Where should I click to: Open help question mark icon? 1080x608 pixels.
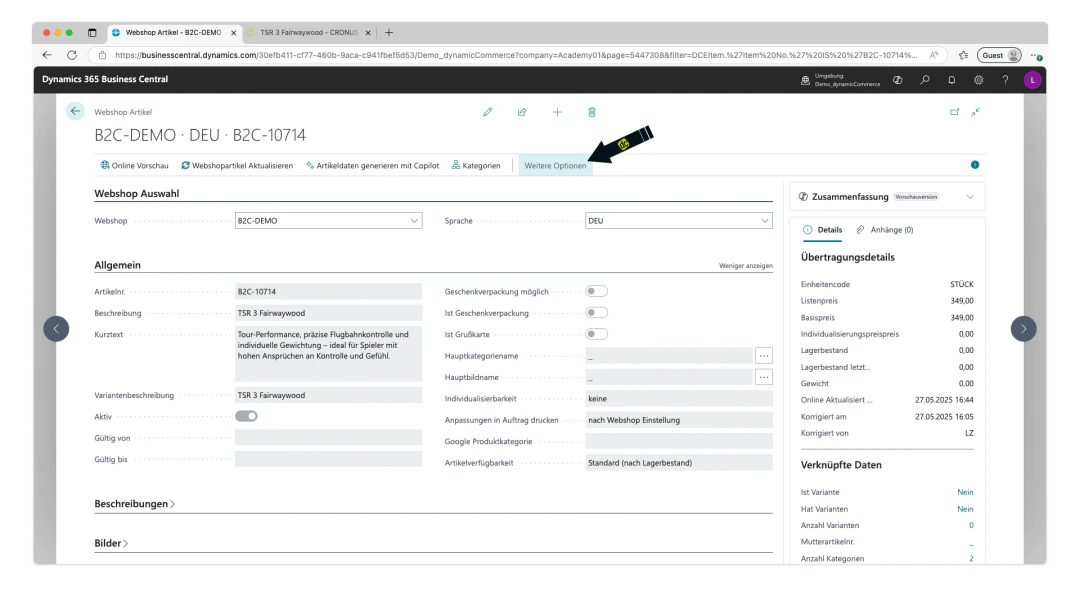[x=1006, y=80]
